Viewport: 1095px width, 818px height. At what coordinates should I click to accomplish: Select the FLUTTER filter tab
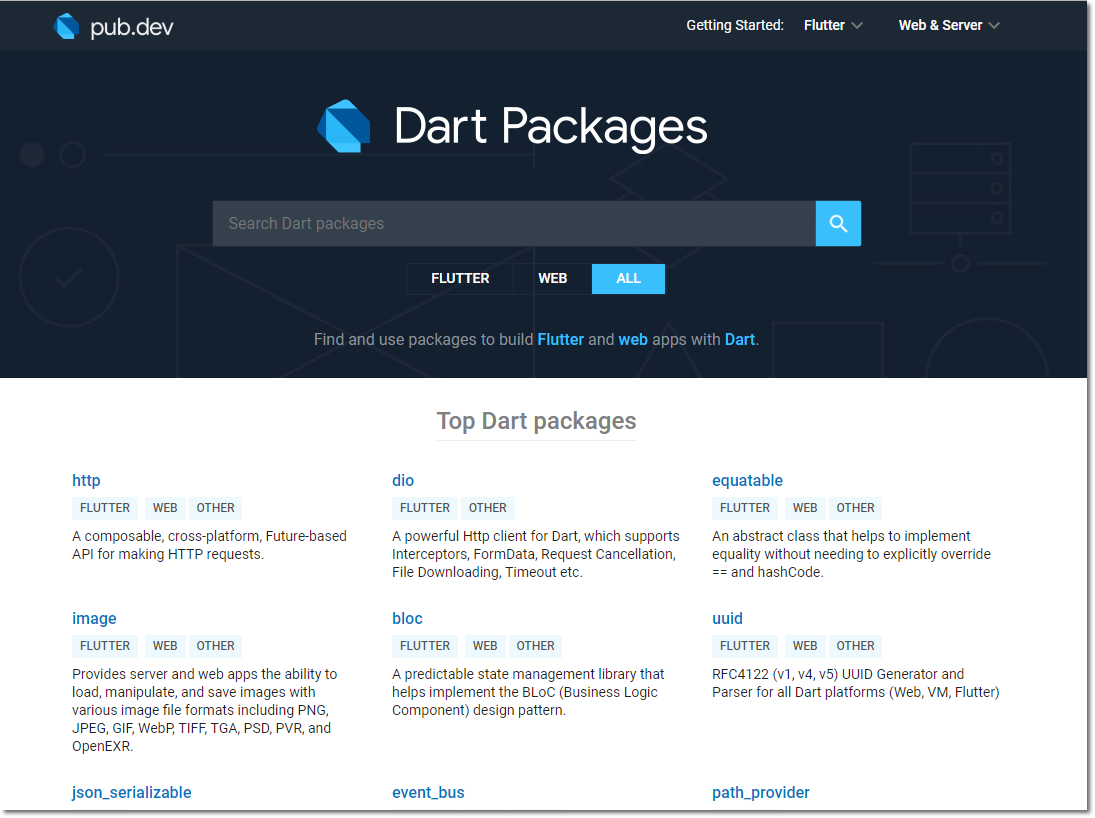pos(460,279)
